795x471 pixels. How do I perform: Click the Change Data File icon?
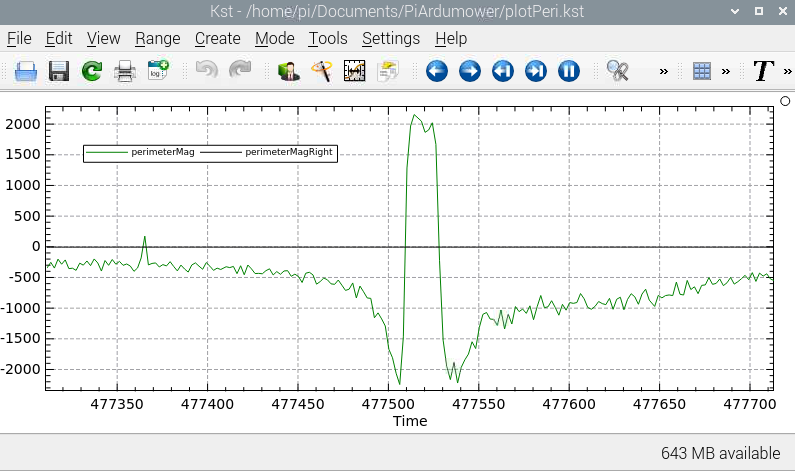click(388, 71)
